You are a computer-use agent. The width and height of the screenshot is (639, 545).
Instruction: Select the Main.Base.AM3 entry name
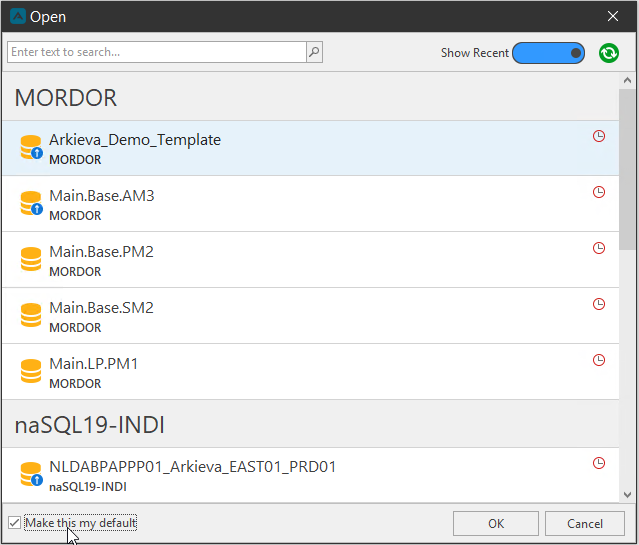[x=102, y=196]
